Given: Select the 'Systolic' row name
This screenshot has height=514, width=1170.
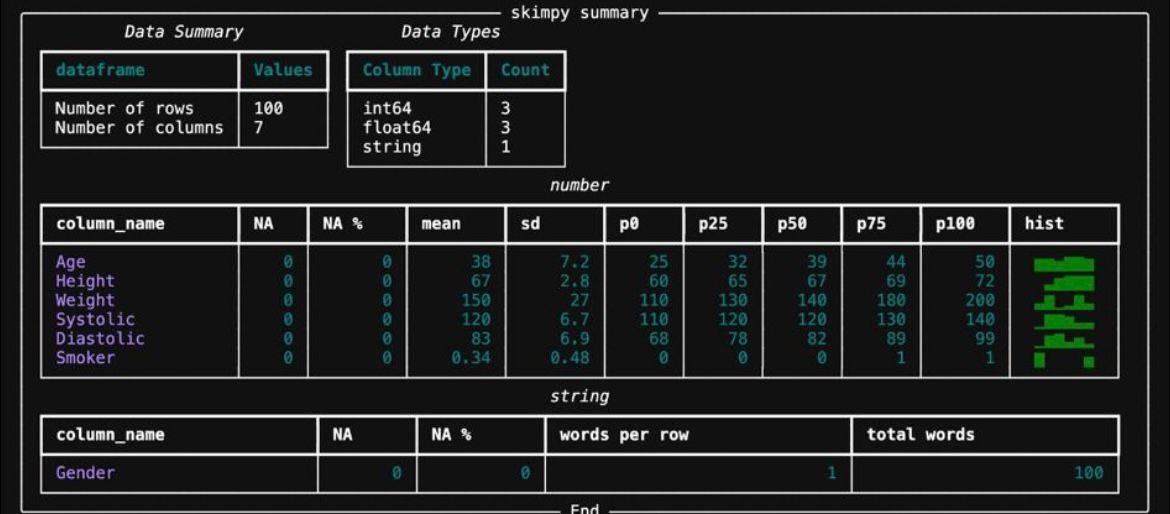Looking at the screenshot, I should point(95,319).
